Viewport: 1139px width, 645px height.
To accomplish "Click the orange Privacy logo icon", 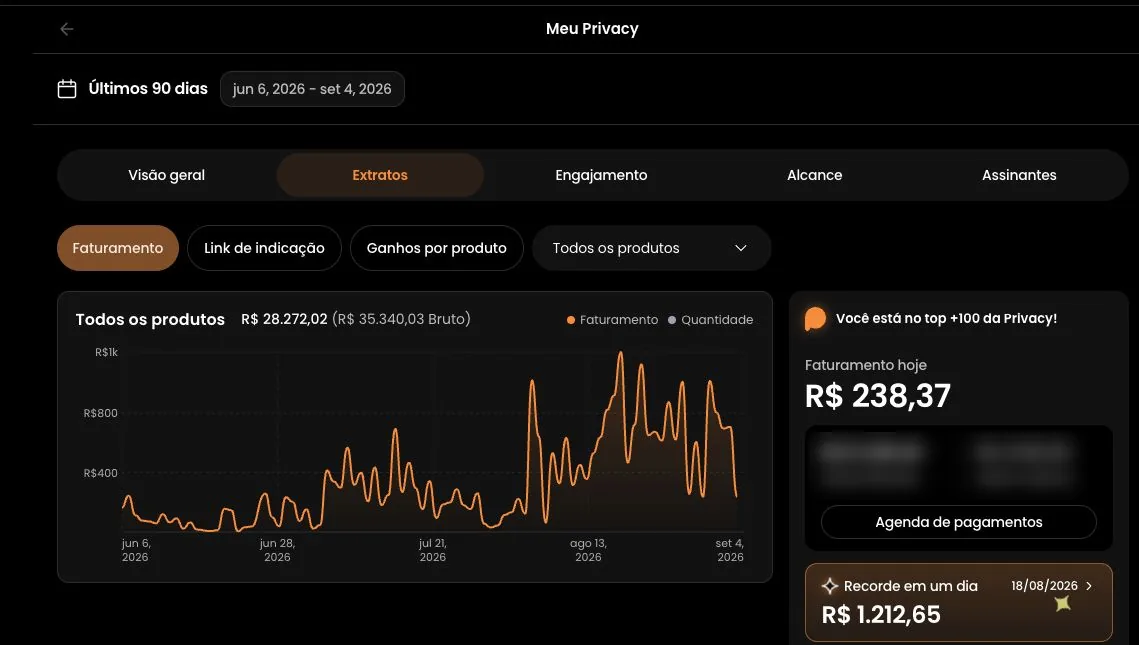I will click(x=815, y=319).
